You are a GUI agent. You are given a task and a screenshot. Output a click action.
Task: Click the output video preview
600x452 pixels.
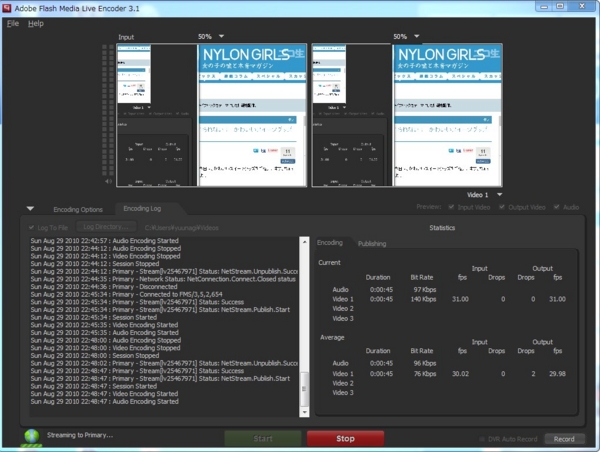pyautogui.click(x=407, y=115)
